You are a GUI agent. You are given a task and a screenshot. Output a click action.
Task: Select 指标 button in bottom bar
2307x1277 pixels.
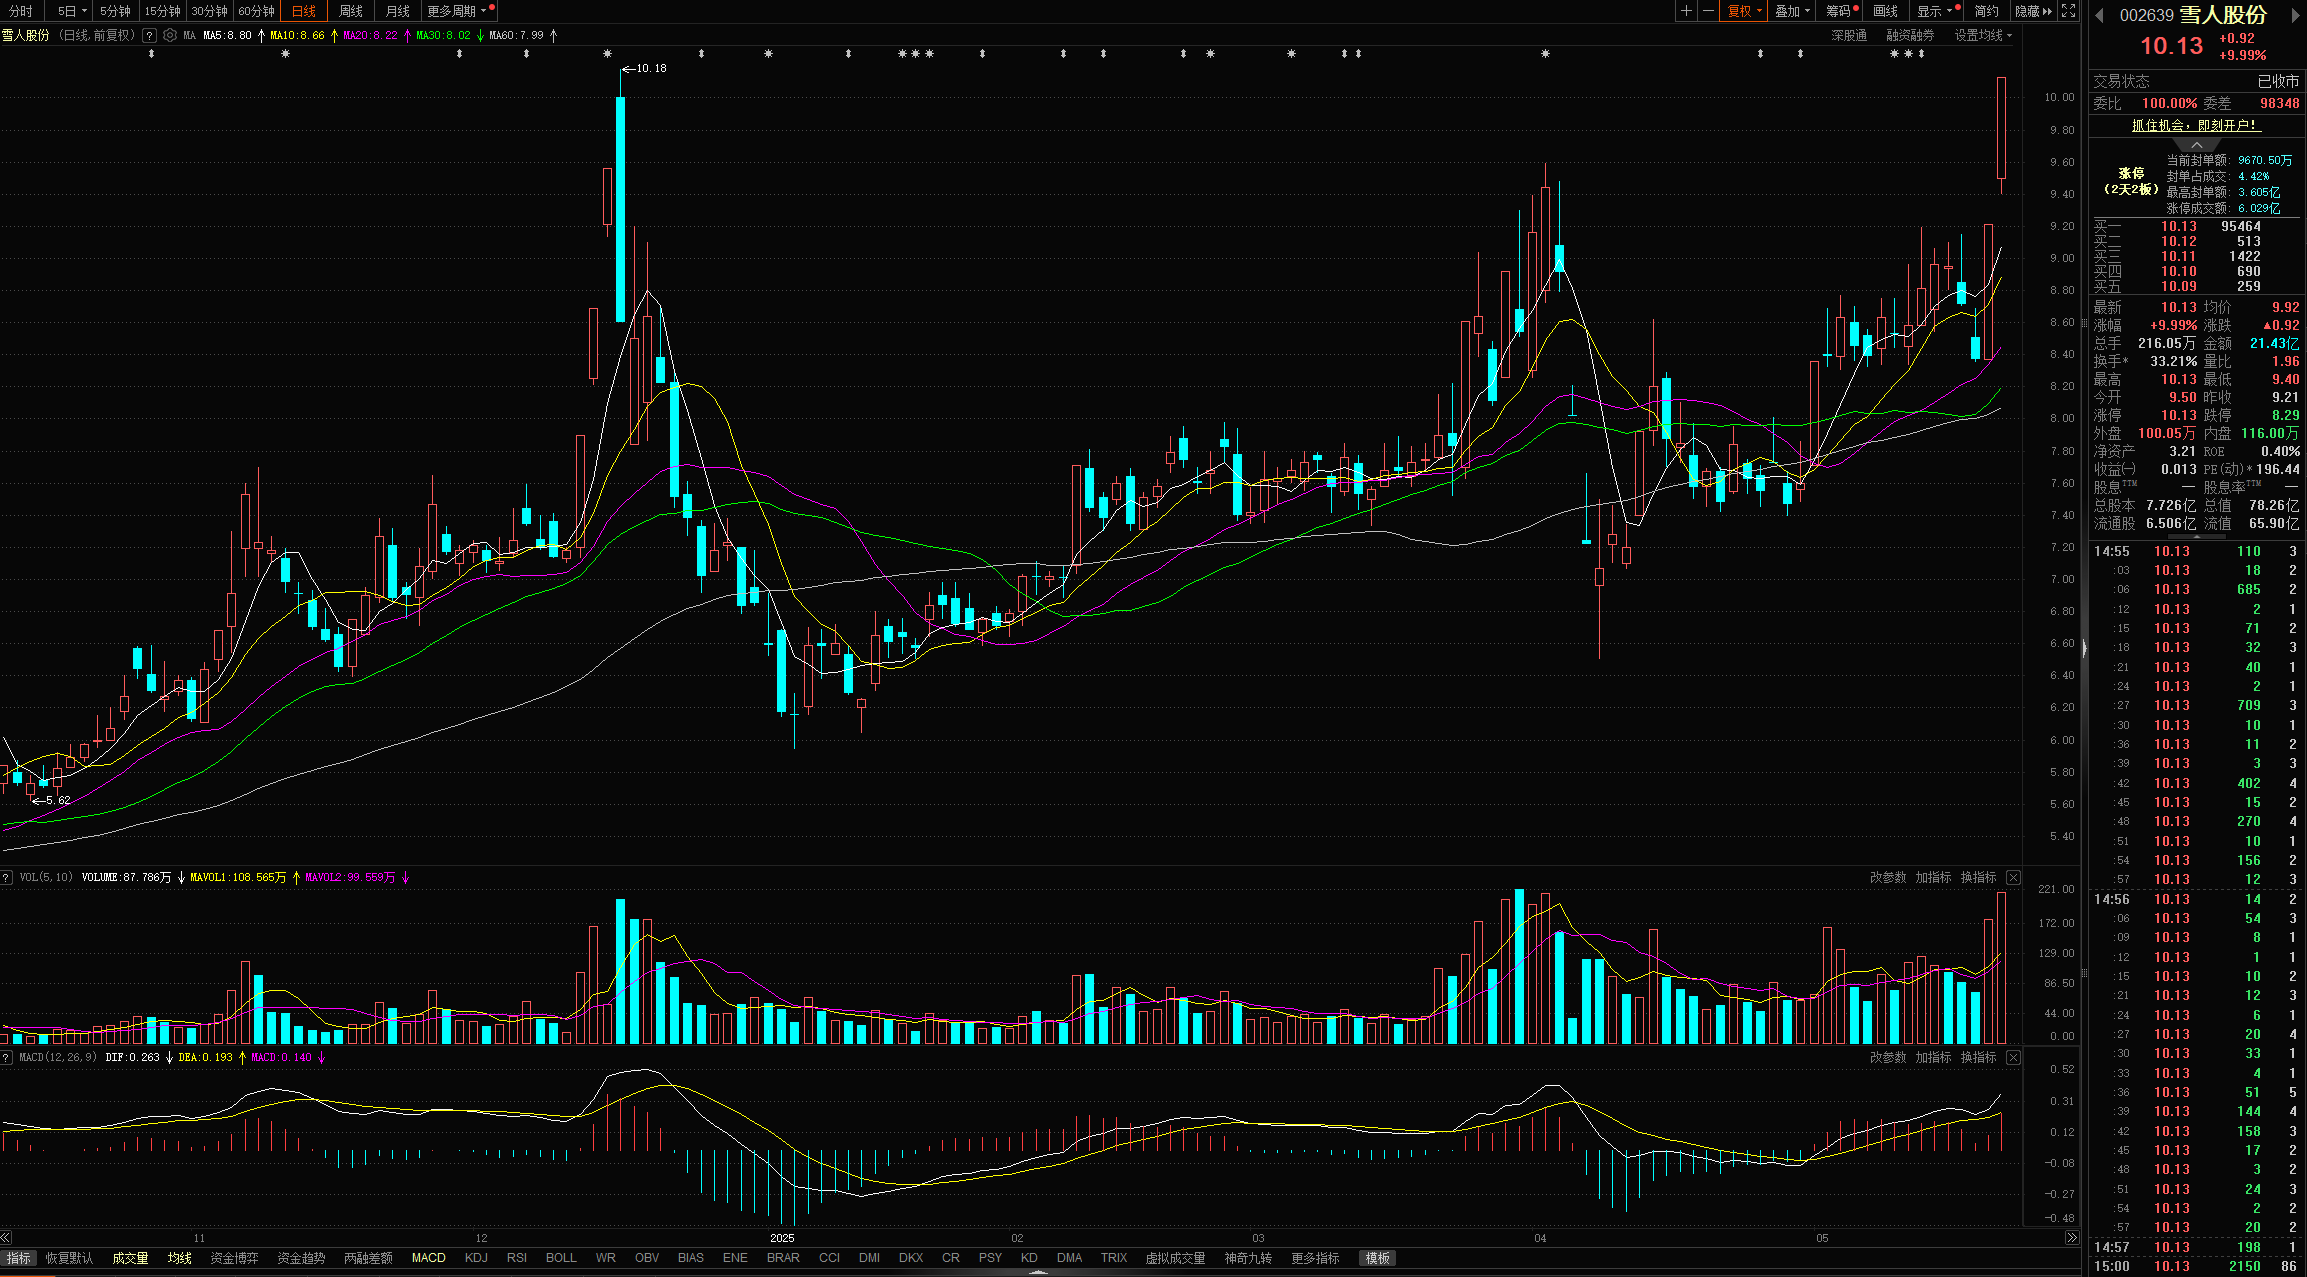(x=18, y=1258)
